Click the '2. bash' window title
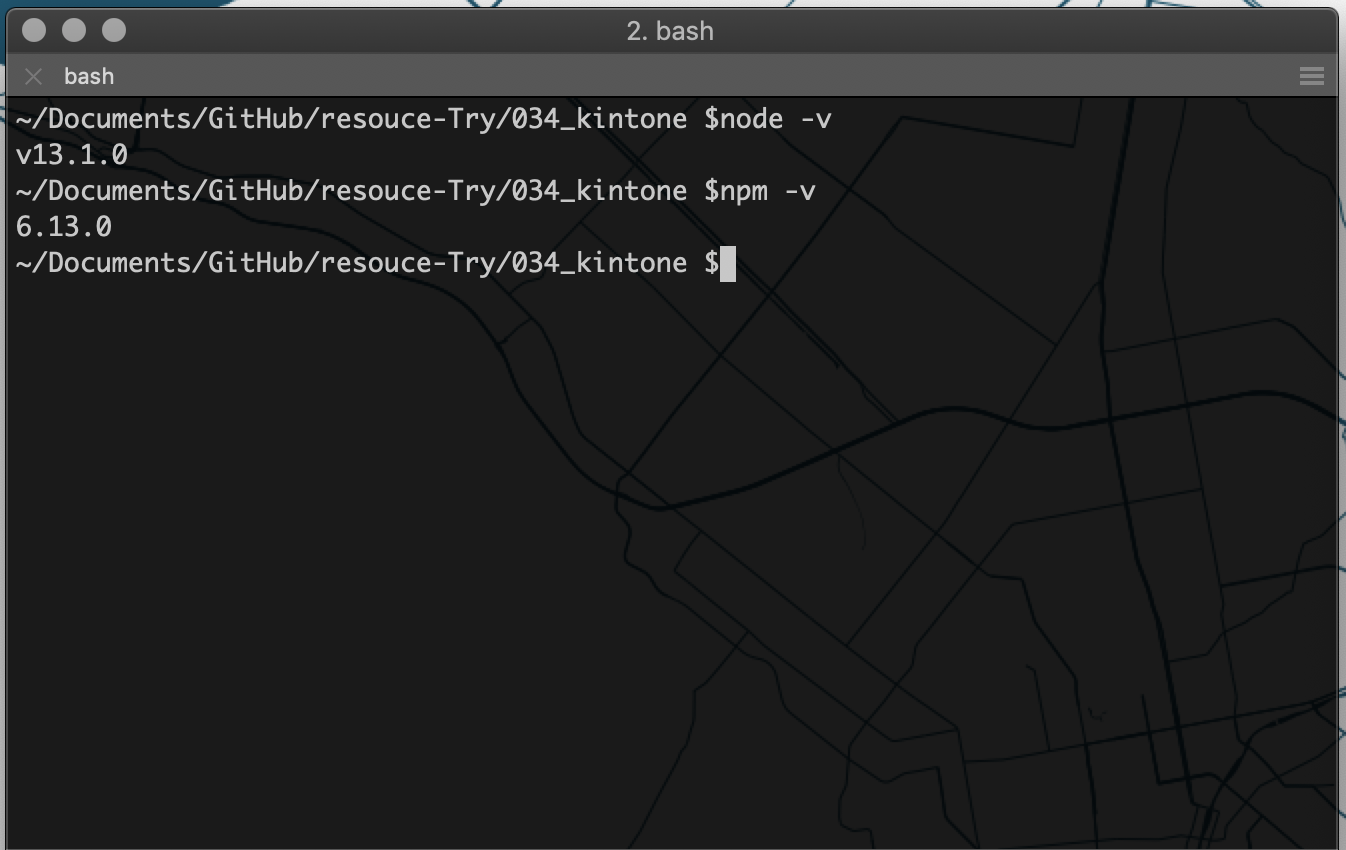Image resolution: width=1346 pixels, height=850 pixels. coord(670,31)
